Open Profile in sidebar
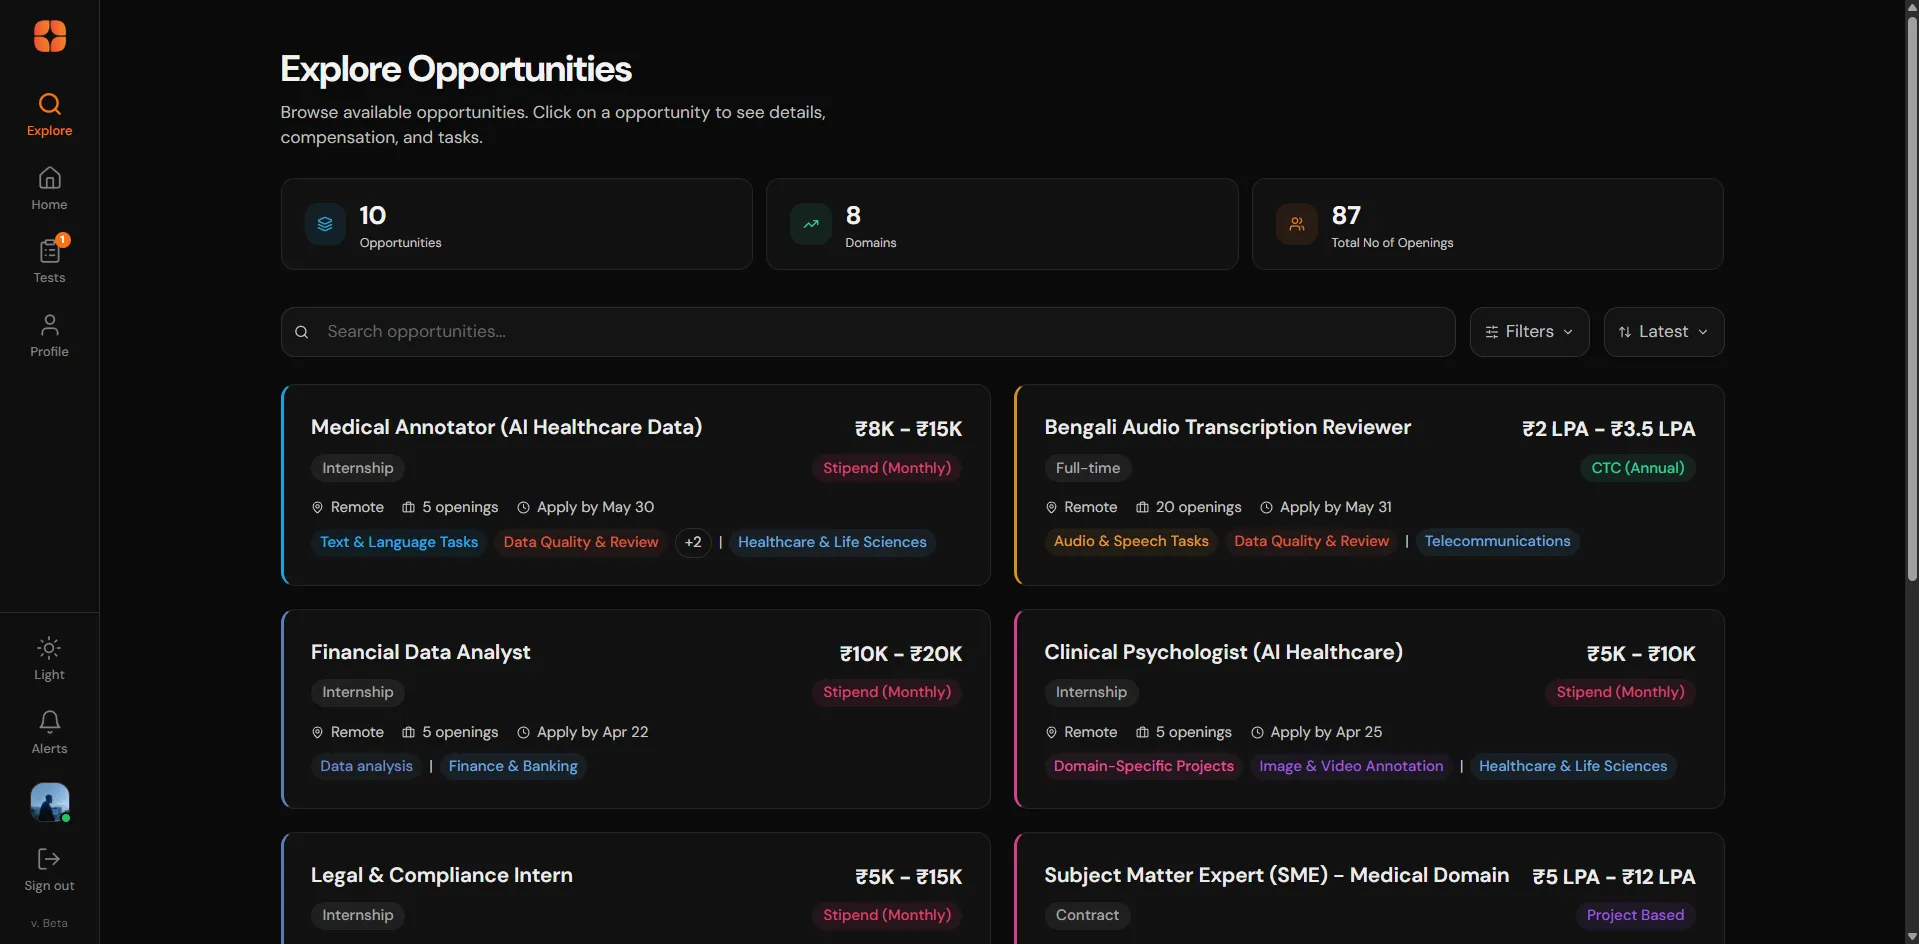Image resolution: width=1919 pixels, height=944 pixels. coord(49,336)
